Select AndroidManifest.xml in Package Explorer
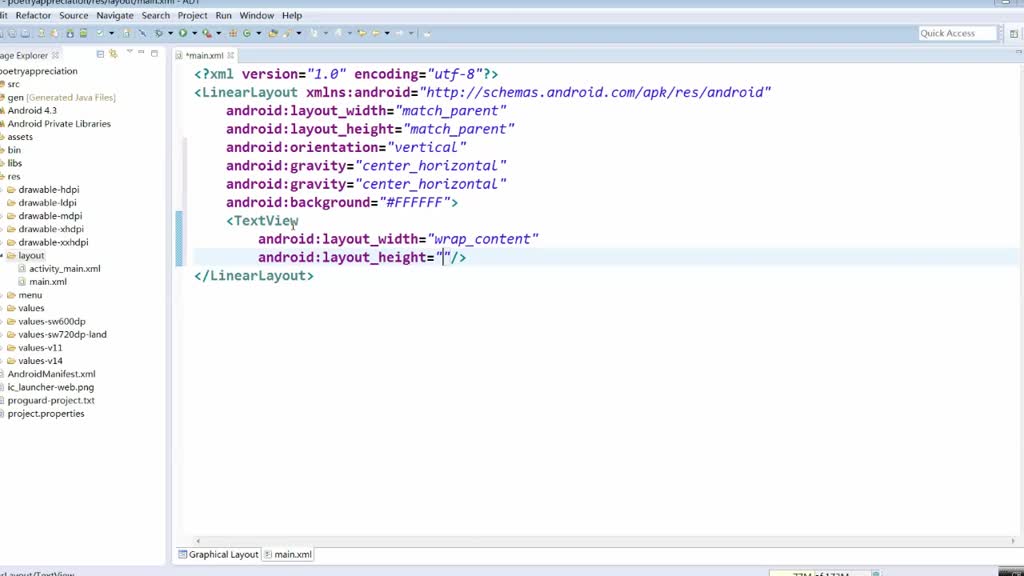Screen dimensions: 1024x576 tap(51, 374)
